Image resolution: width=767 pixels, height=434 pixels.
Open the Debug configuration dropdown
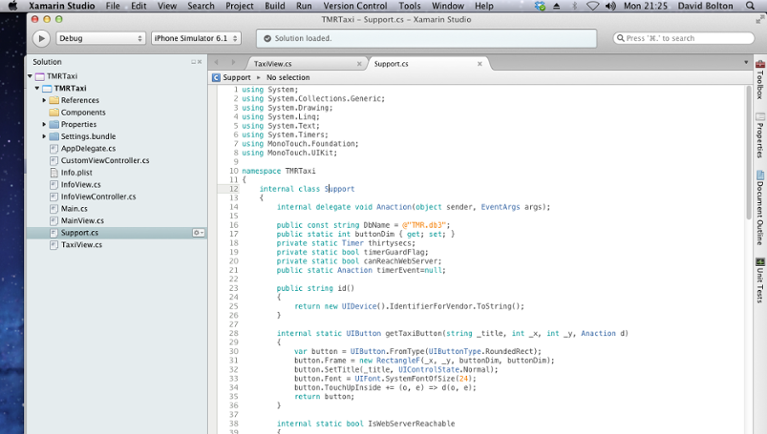pos(100,38)
